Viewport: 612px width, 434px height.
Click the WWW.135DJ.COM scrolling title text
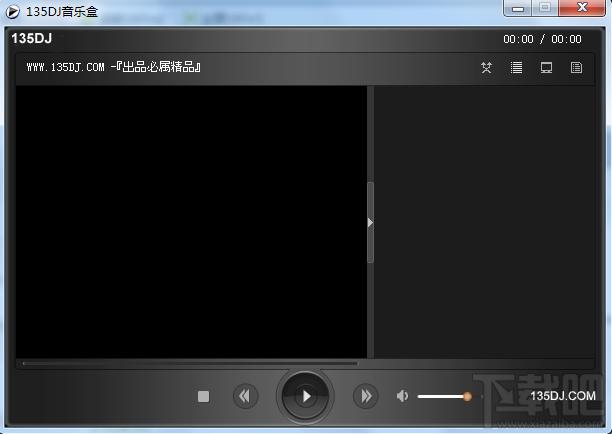point(114,67)
